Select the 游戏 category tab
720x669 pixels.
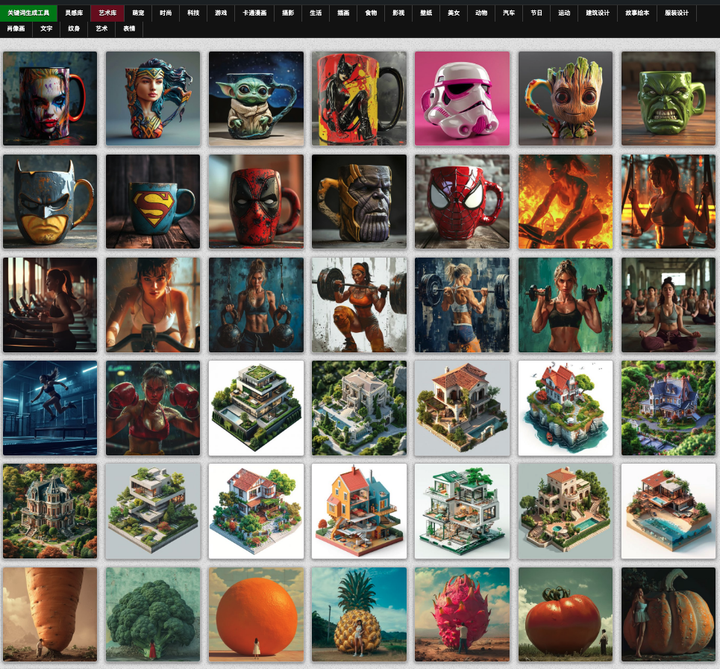pyautogui.click(x=221, y=13)
